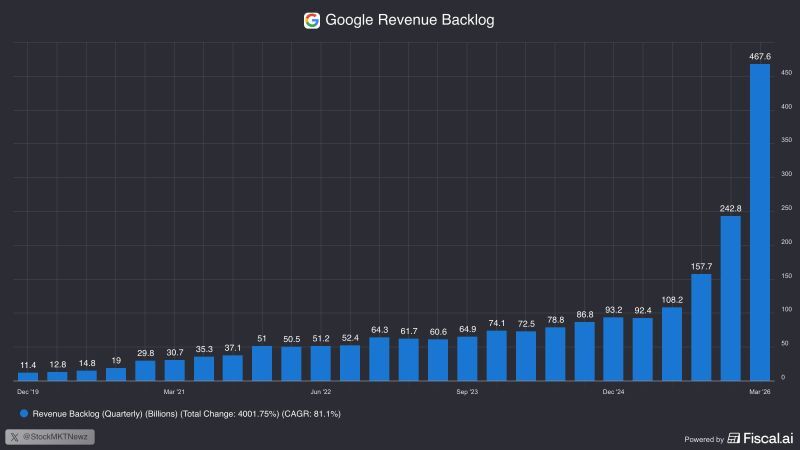800x450 pixels.
Task: Click the Dec '24 x-axis label
Action: [613, 392]
